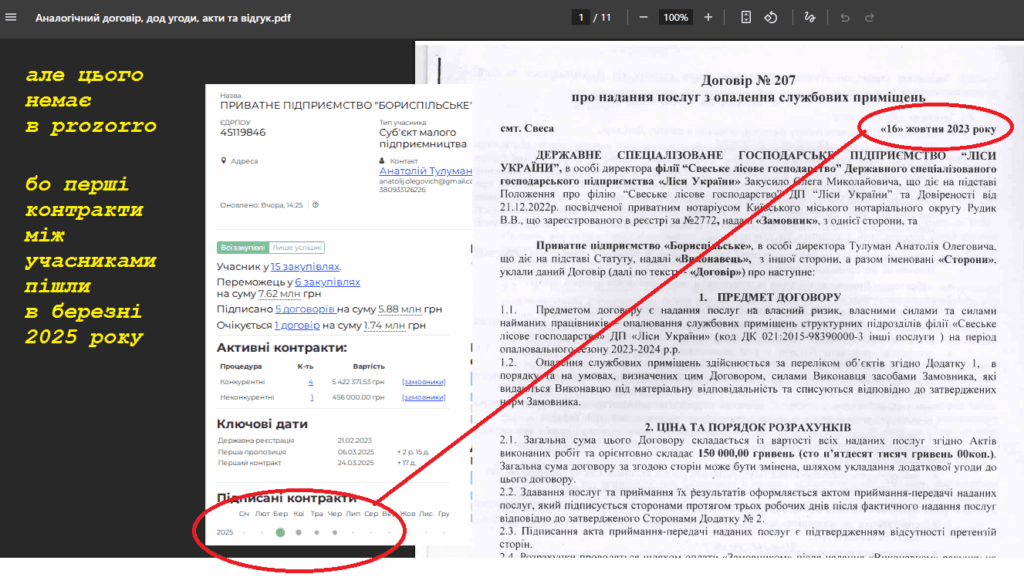
Task: Open the '6 закупівлях' winner link
Action: pos(327,282)
